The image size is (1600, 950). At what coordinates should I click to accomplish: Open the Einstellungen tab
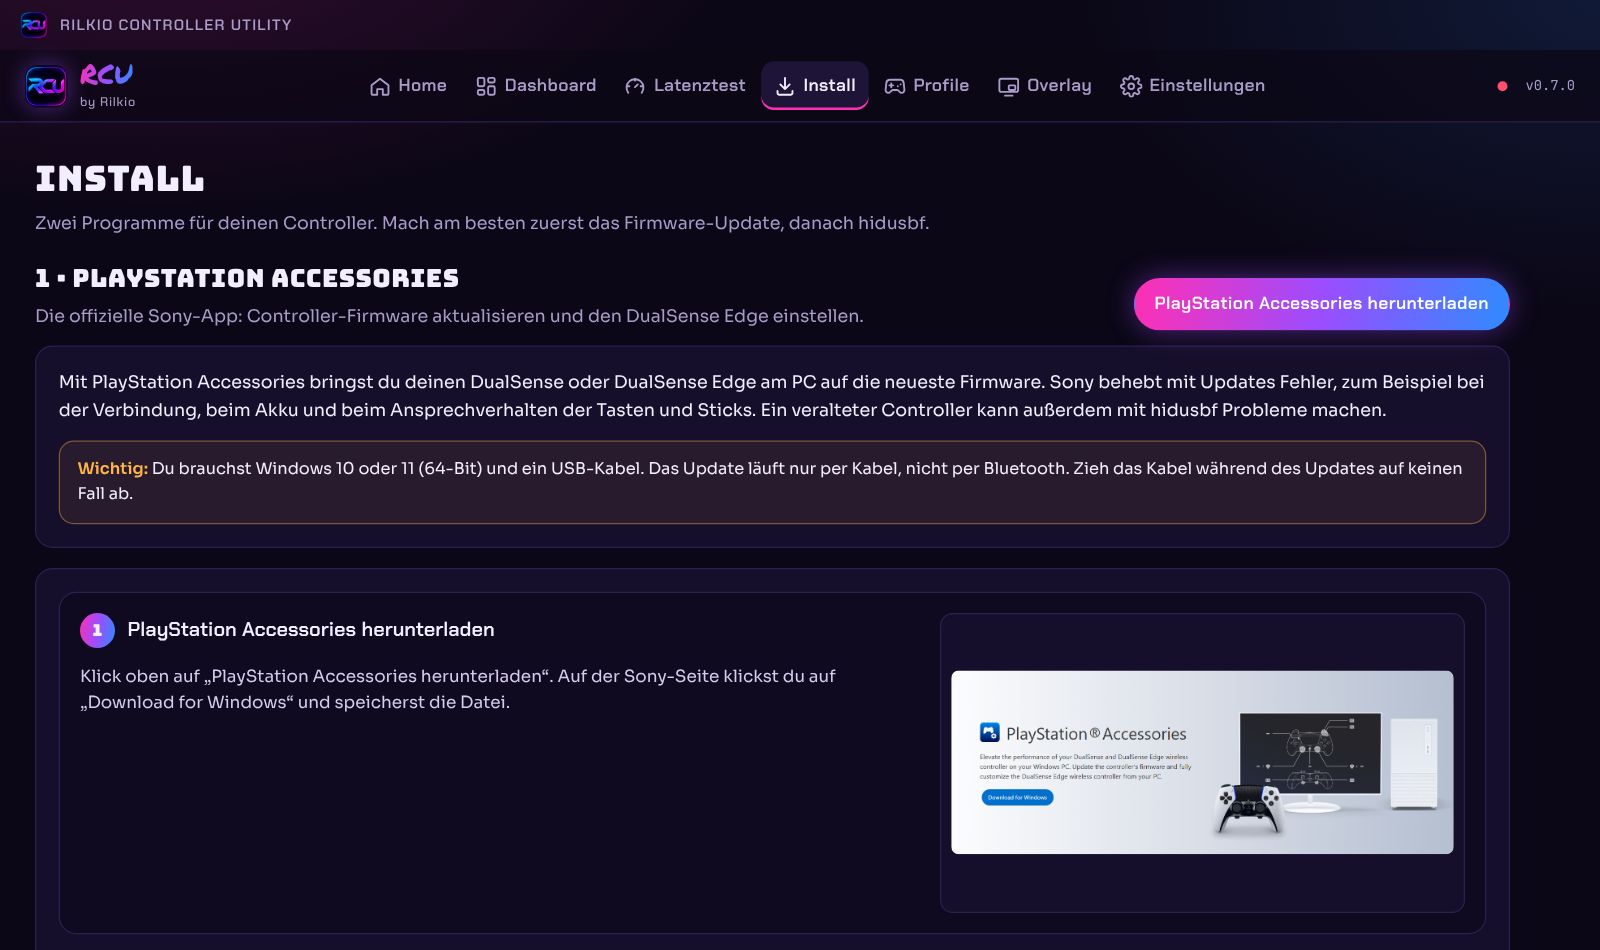coord(1192,86)
